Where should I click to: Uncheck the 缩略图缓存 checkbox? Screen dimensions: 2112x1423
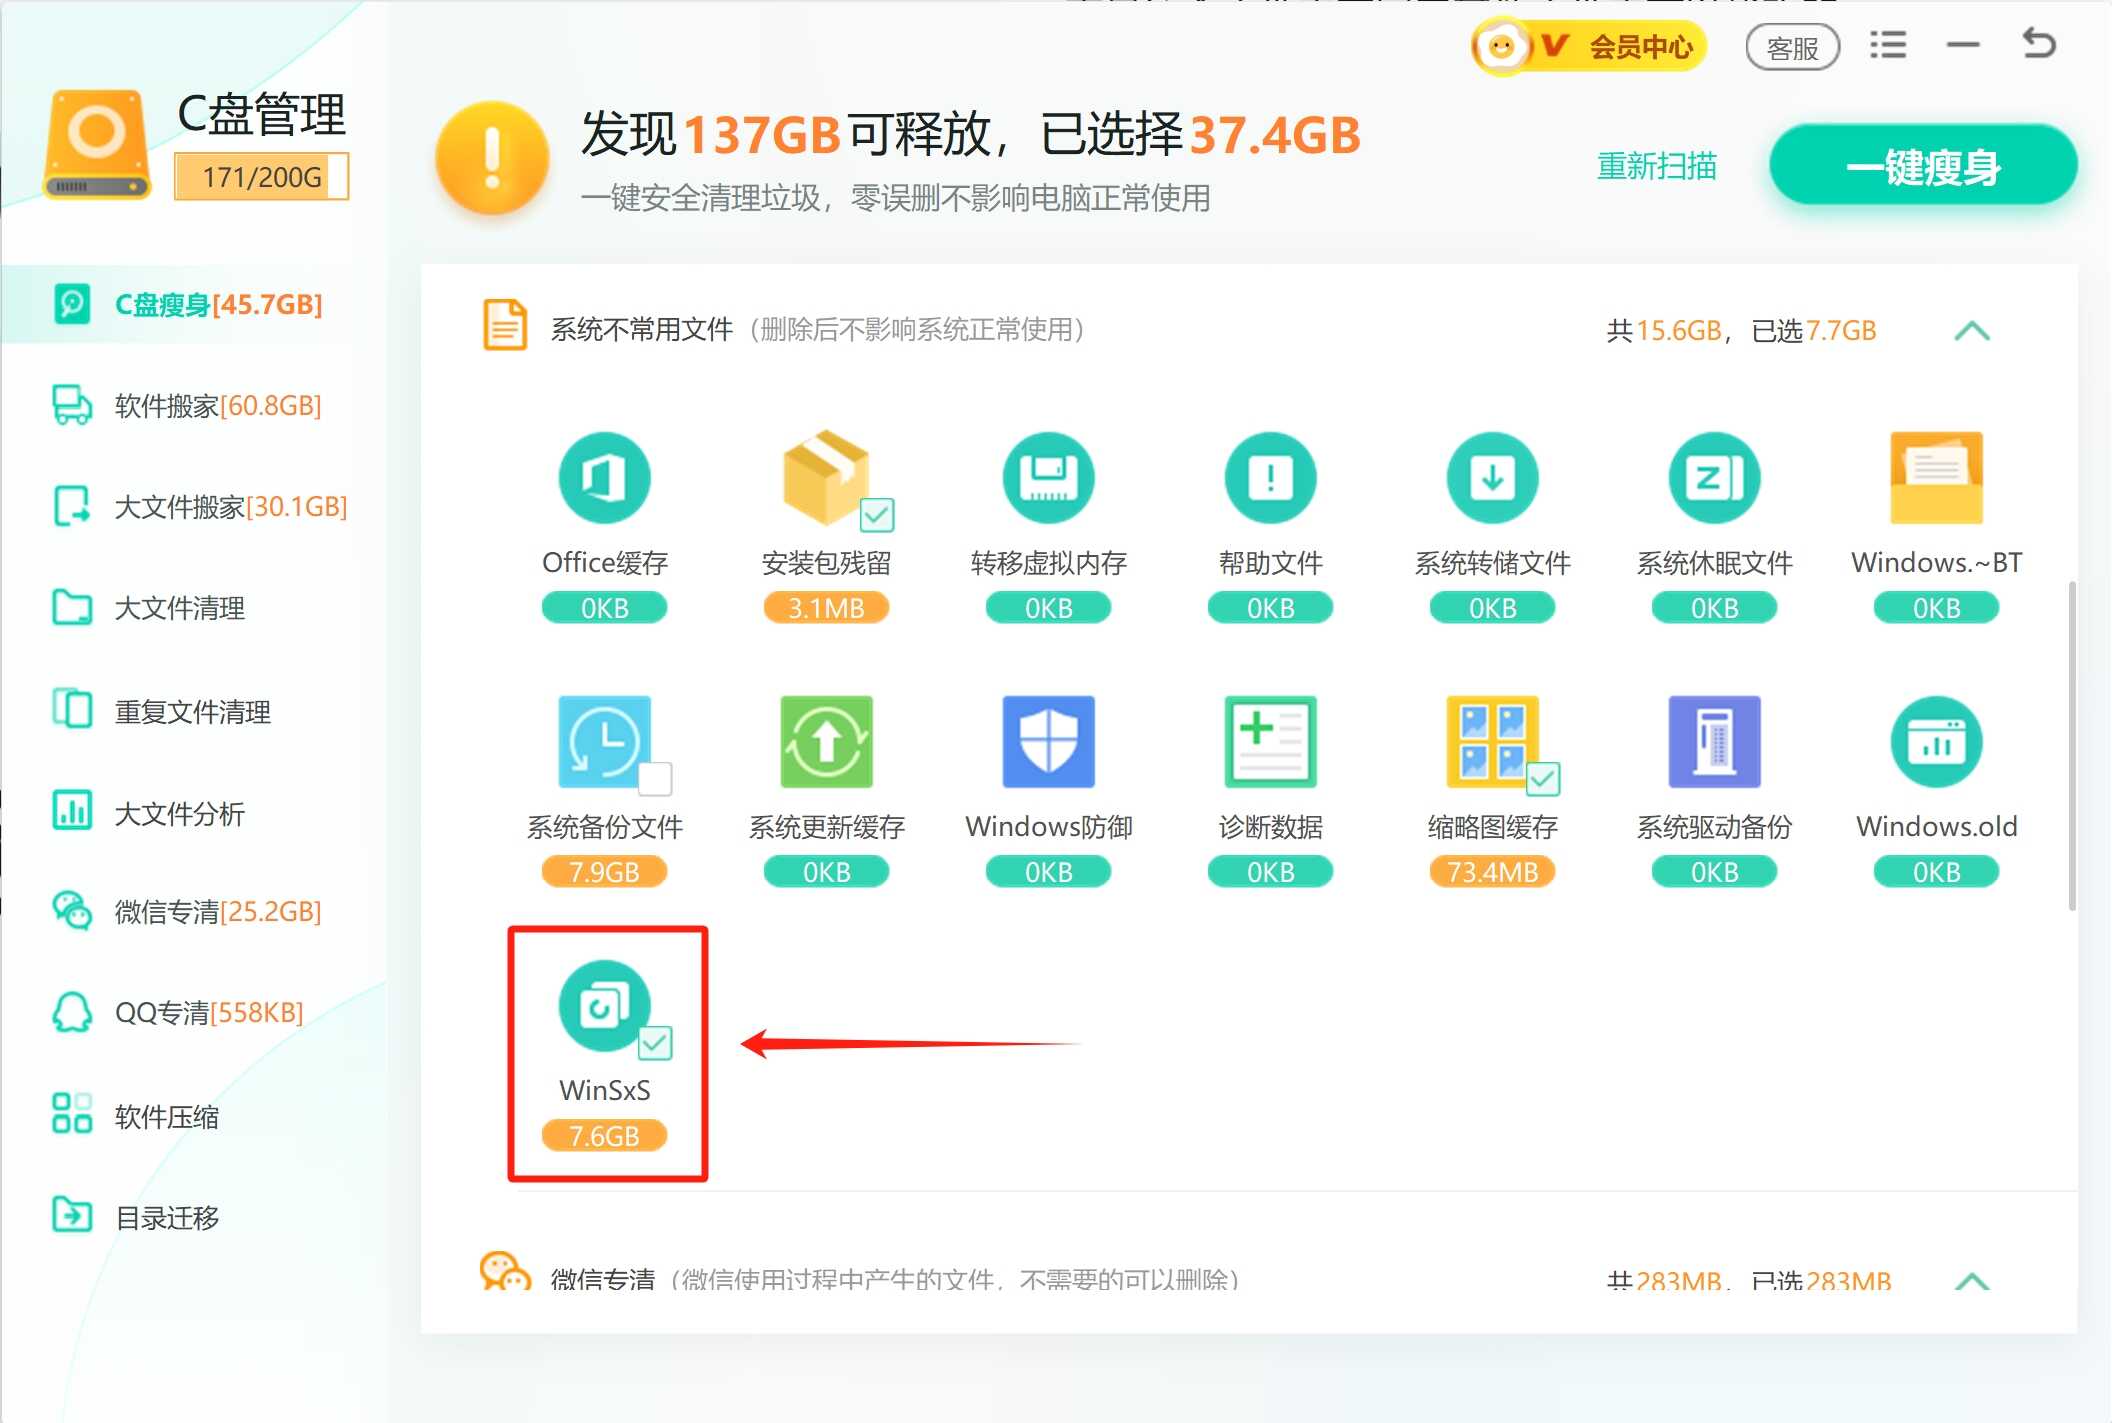point(1543,779)
